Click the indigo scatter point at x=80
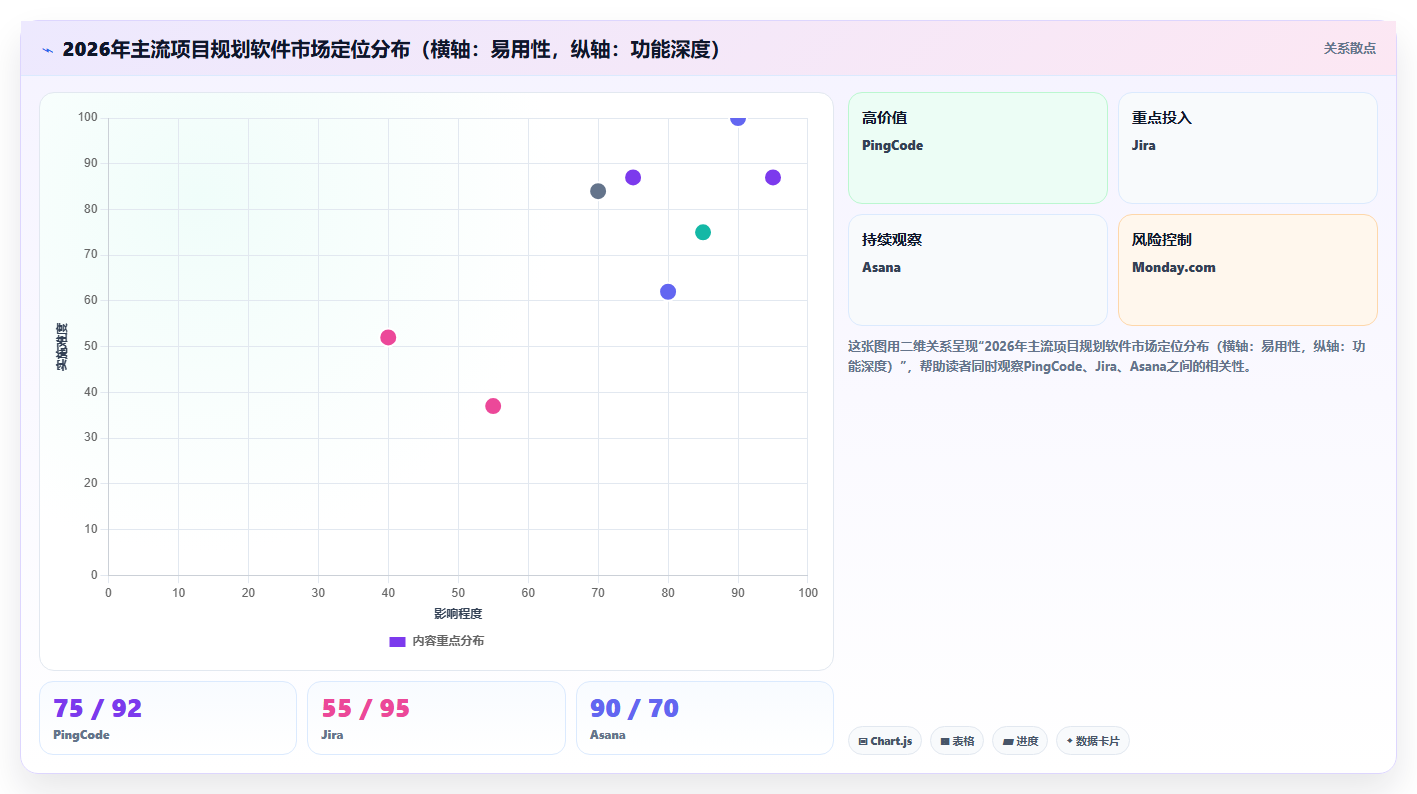The width and height of the screenshot is (1417, 794). coord(668,292)
